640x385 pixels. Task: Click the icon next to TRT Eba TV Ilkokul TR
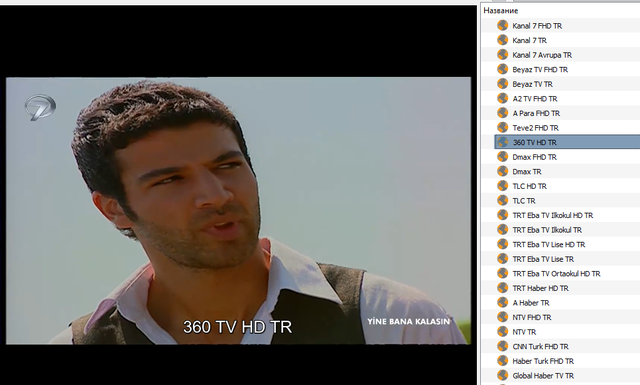coord(502,229)
